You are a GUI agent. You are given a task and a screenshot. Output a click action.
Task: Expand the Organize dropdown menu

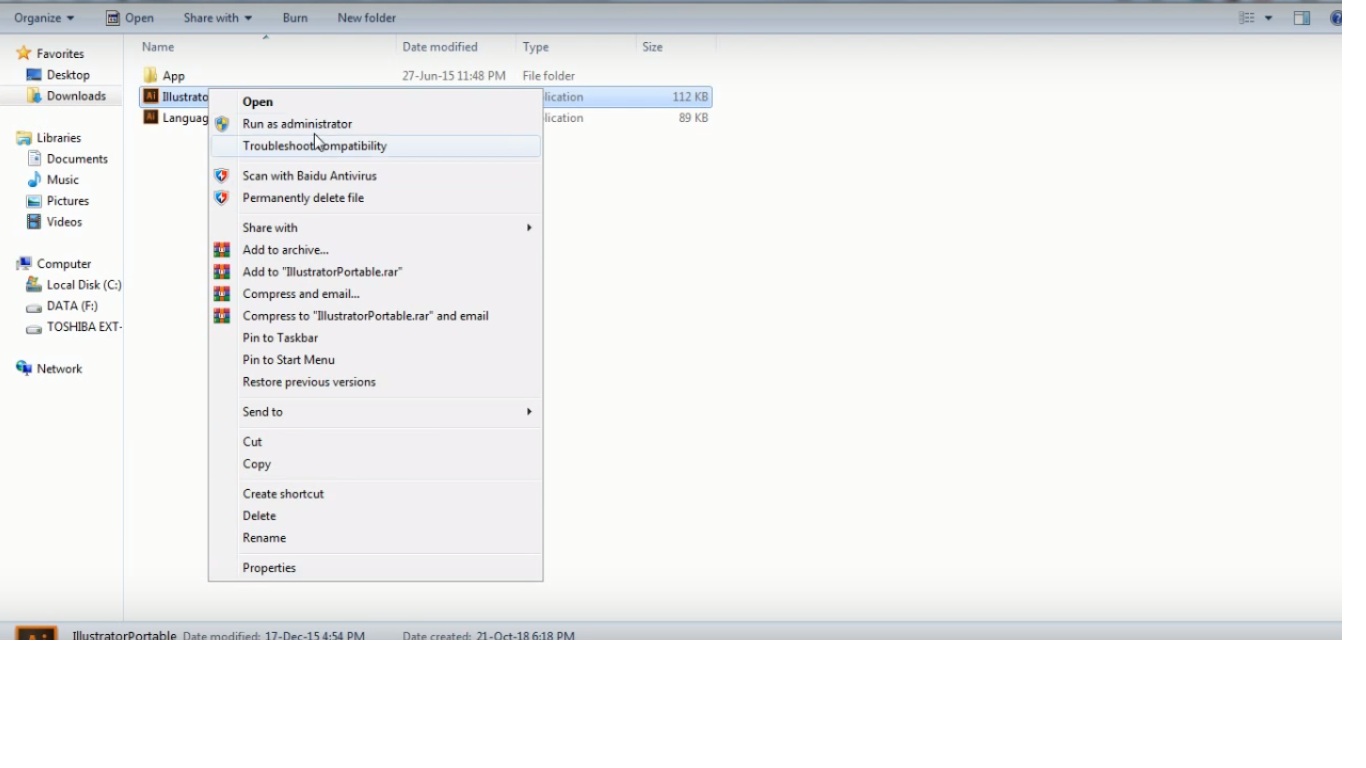[44, 18]
